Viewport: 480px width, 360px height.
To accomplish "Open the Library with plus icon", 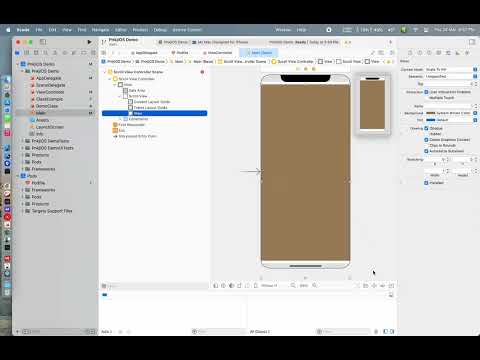I will 390,42.
